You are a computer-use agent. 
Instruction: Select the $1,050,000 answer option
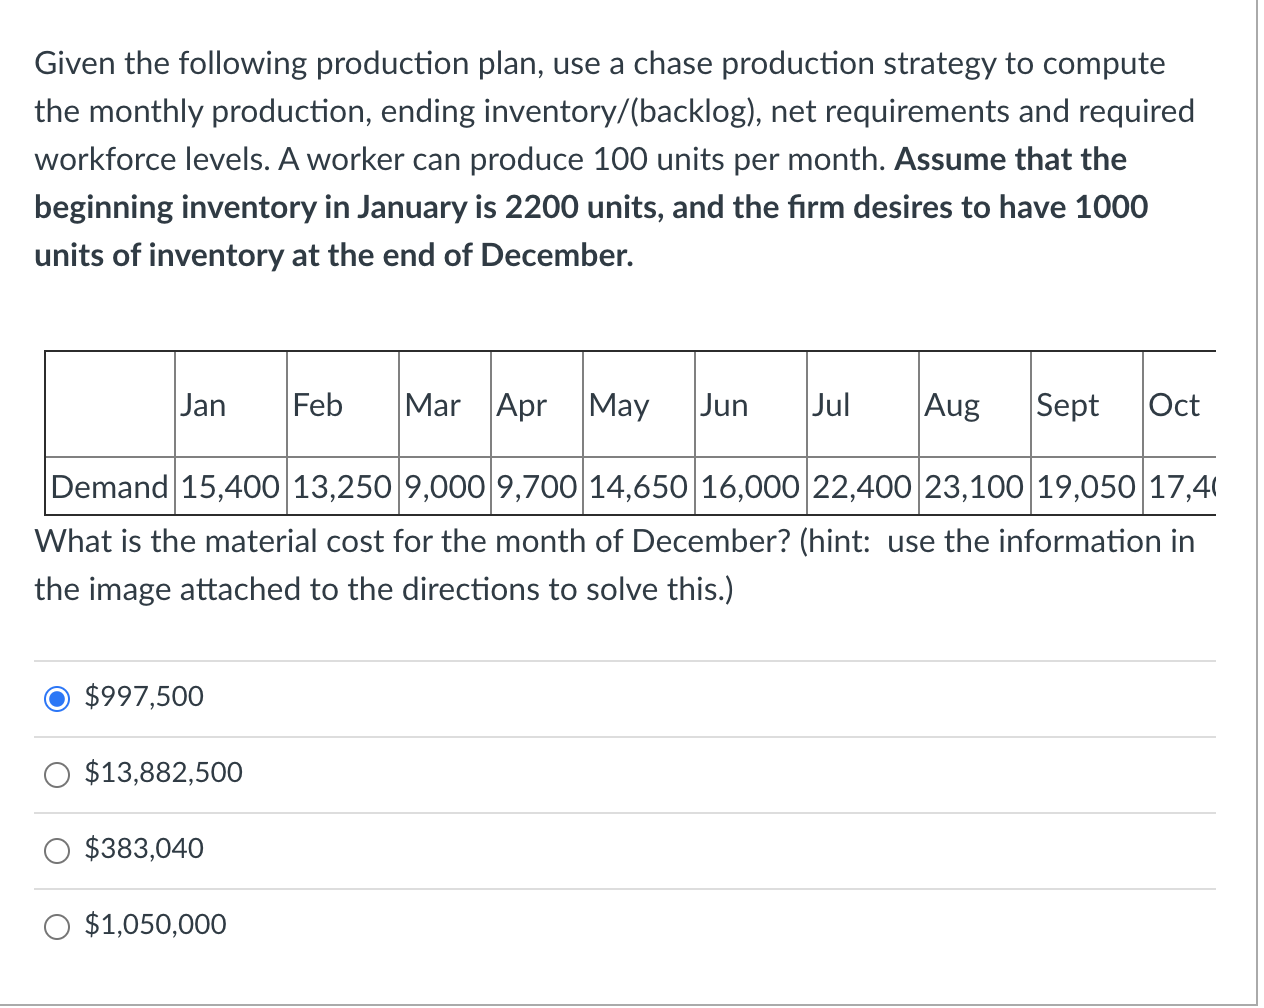click(58, 925)
